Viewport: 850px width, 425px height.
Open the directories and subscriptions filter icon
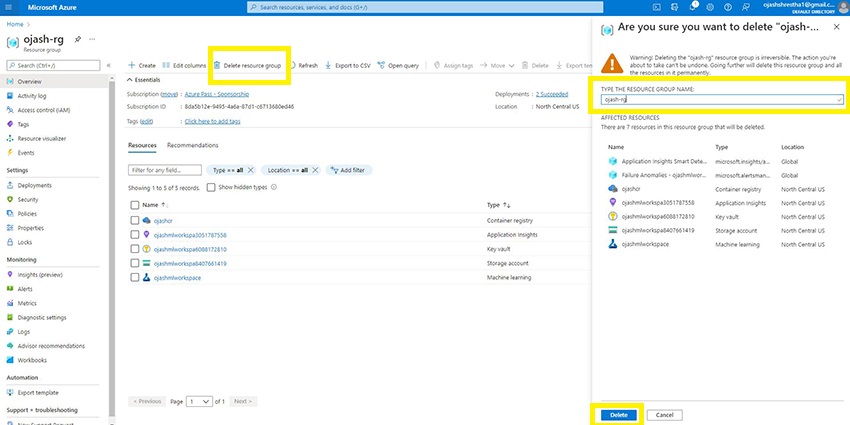pos(674,7)
